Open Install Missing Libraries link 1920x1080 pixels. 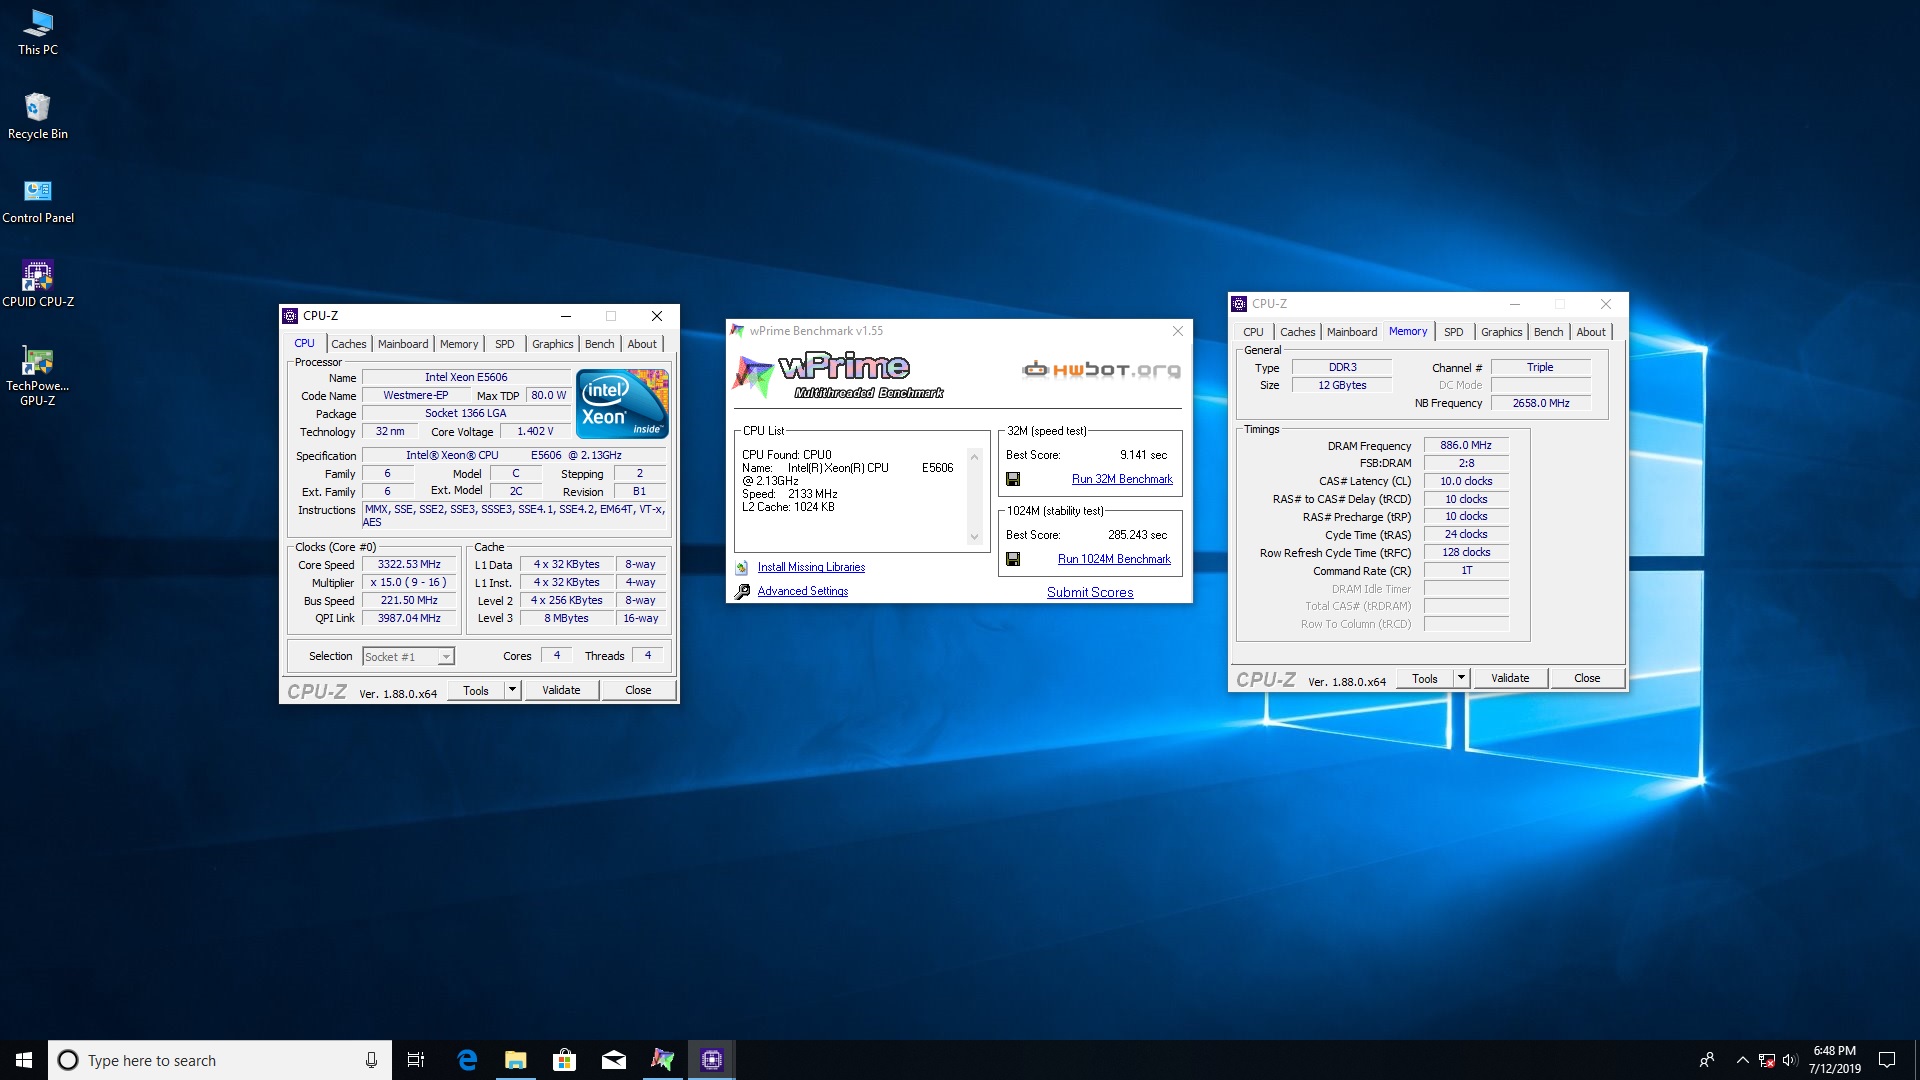point(811,567)
